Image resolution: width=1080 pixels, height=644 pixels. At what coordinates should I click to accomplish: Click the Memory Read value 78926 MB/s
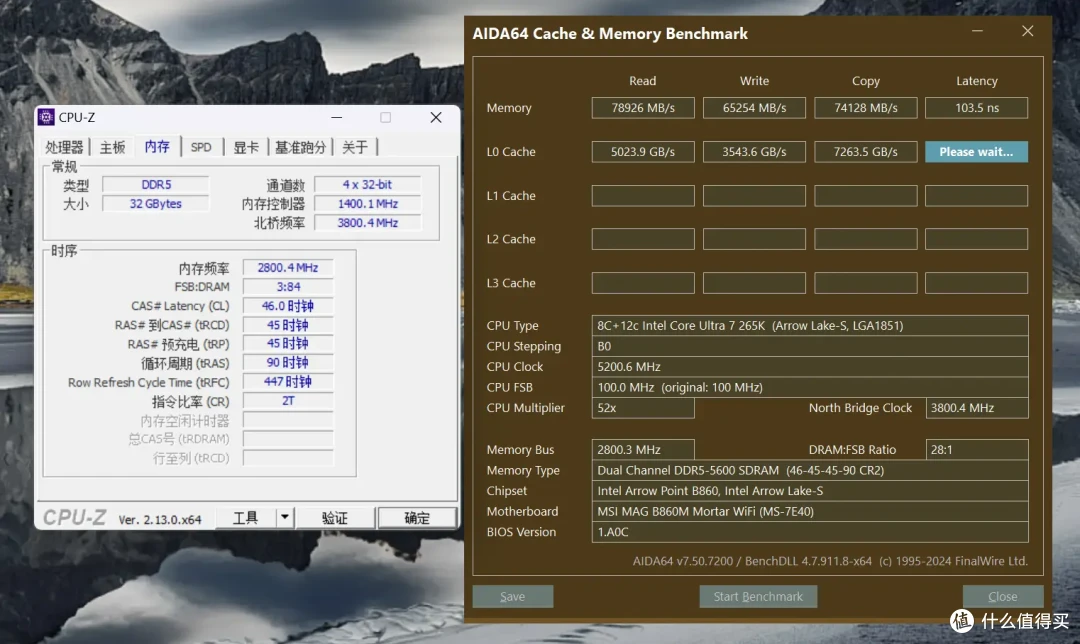[x=643, y=108]
